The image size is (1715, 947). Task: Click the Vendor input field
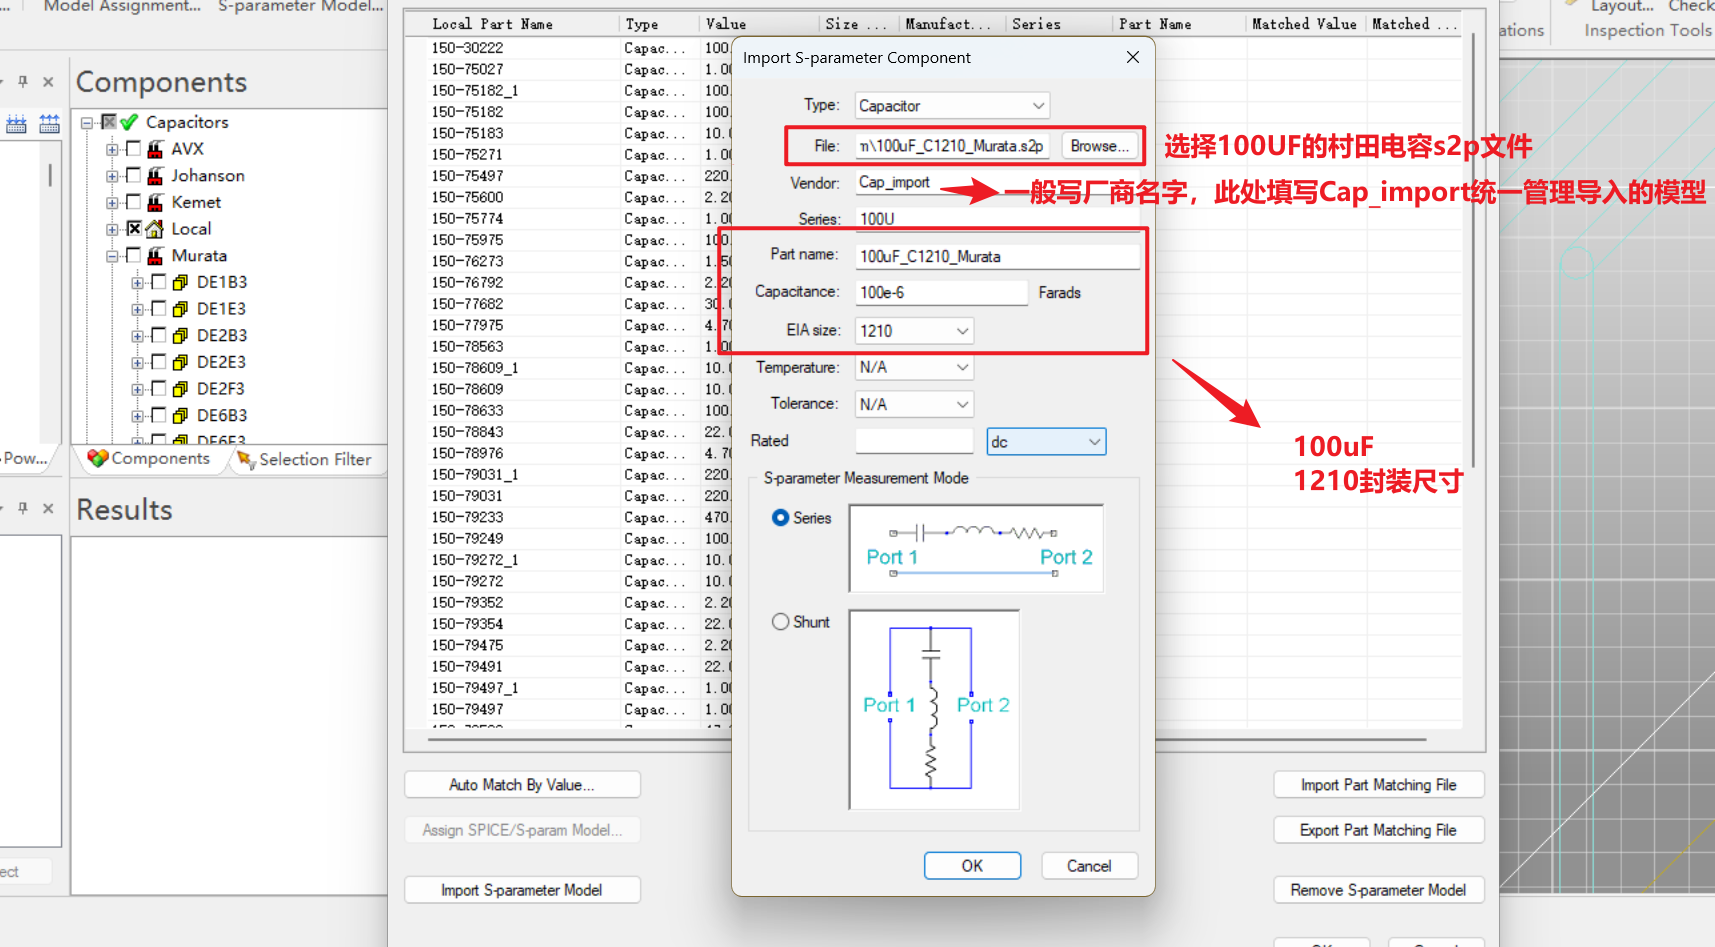(x=997, y=183)
